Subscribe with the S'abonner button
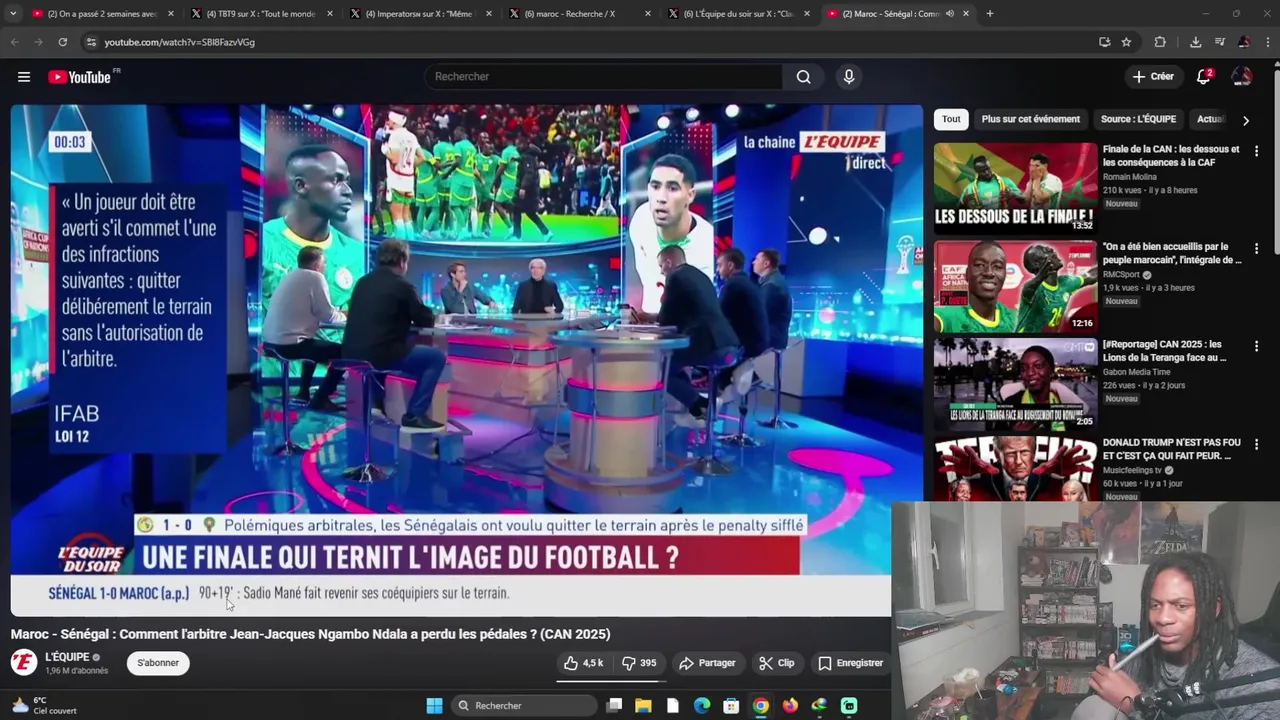The width and height of the screenshot is (1280, 720). pos(158,663)
